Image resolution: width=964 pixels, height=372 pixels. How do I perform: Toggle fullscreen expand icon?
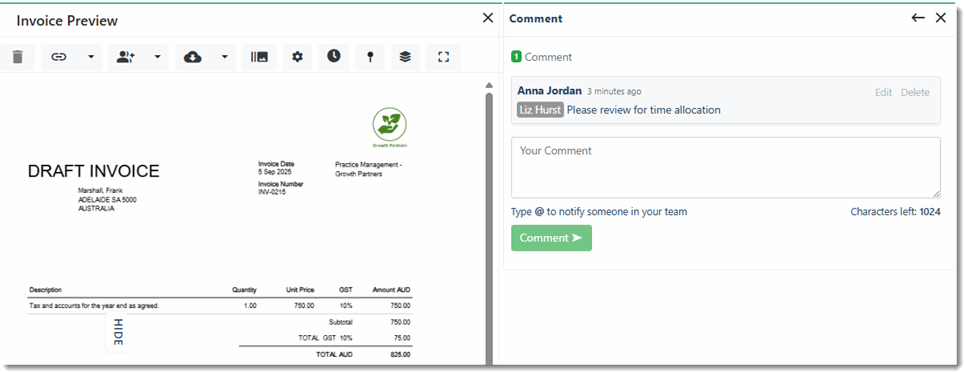point(443,57)
